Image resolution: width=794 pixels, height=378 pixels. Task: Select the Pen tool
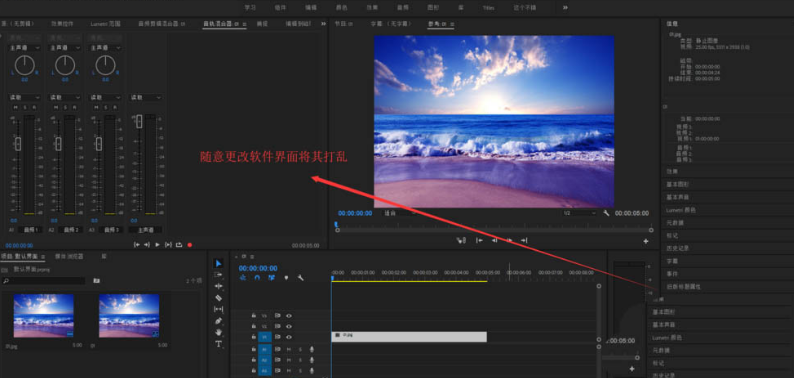pos(218,321)
